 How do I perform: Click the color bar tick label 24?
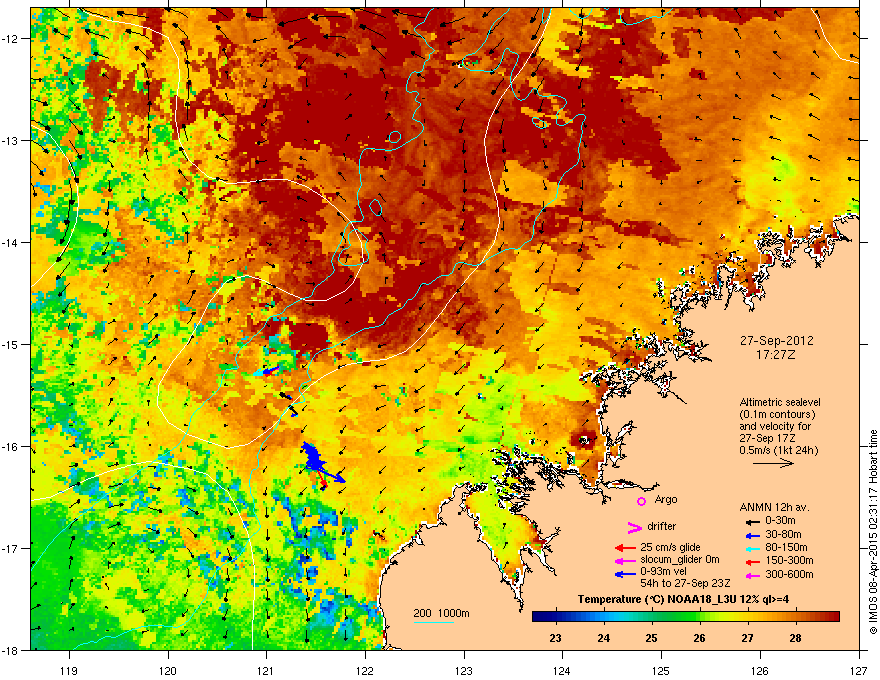tap(603, 638)
